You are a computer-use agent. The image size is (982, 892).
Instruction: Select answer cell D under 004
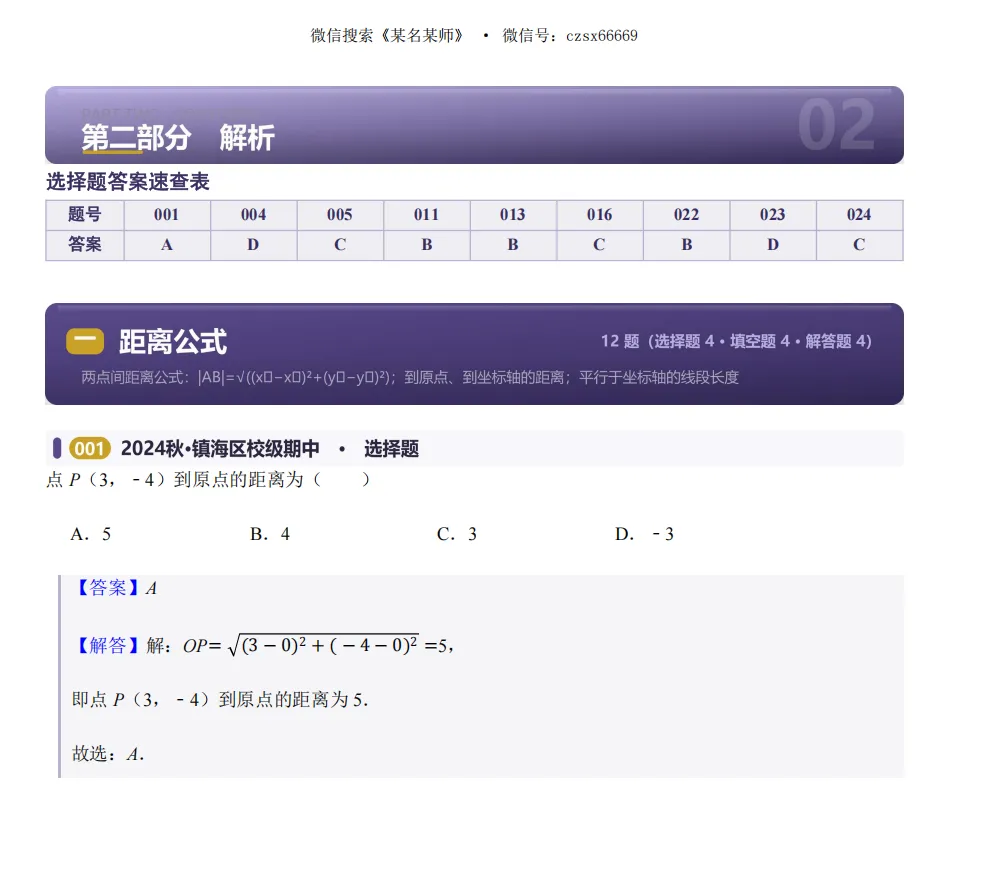253,245
